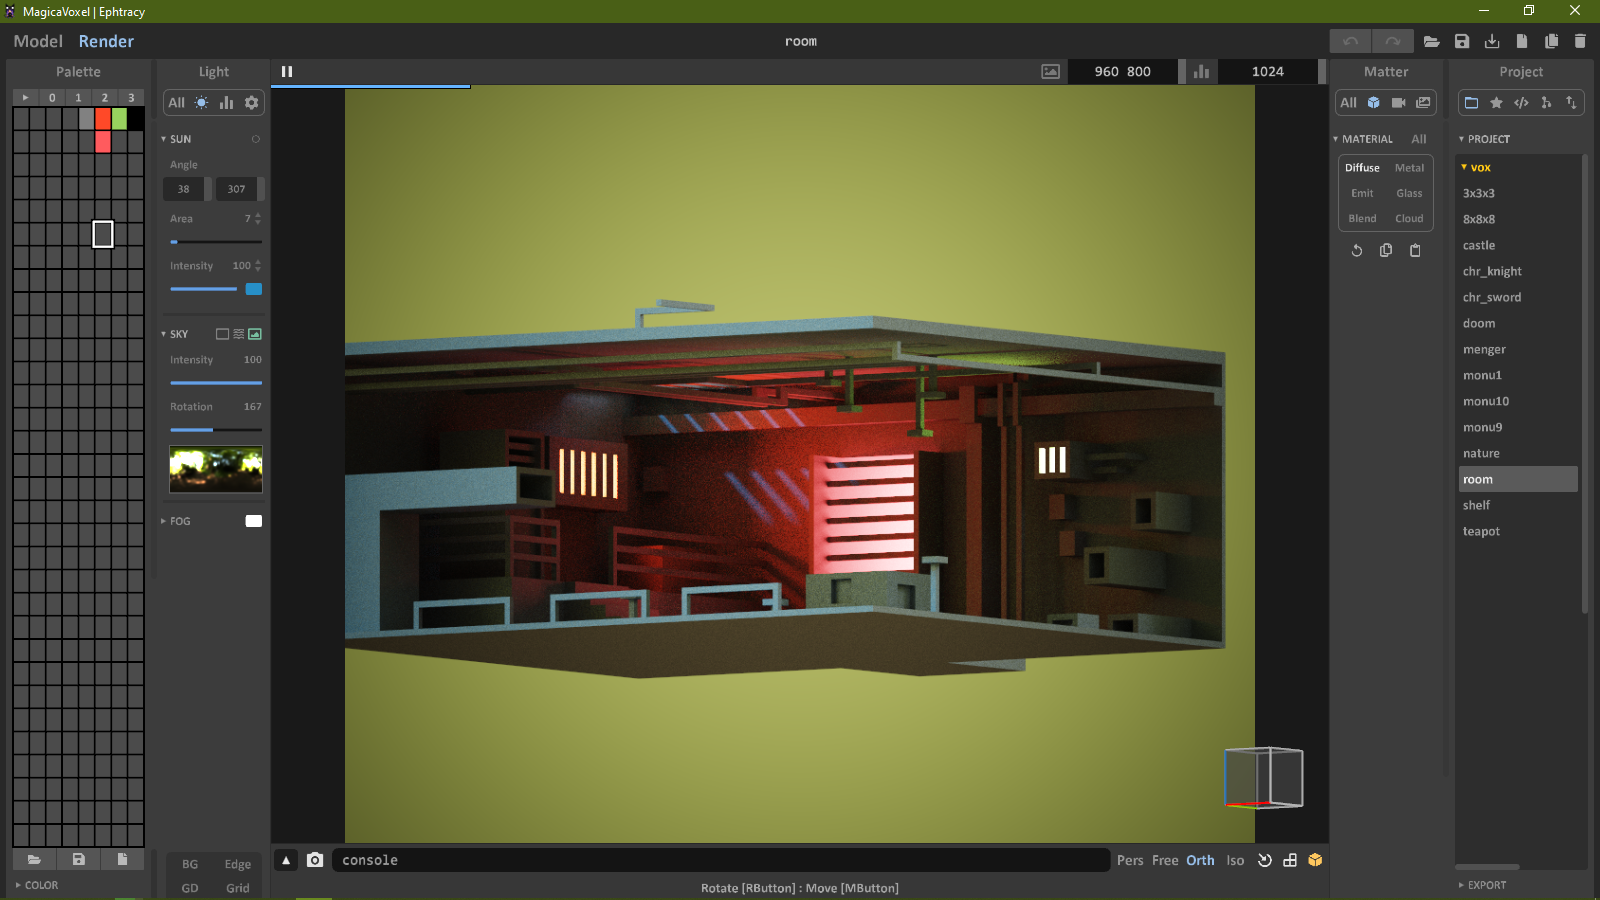Select the Matter panel cube icon

pos(1374,102)
